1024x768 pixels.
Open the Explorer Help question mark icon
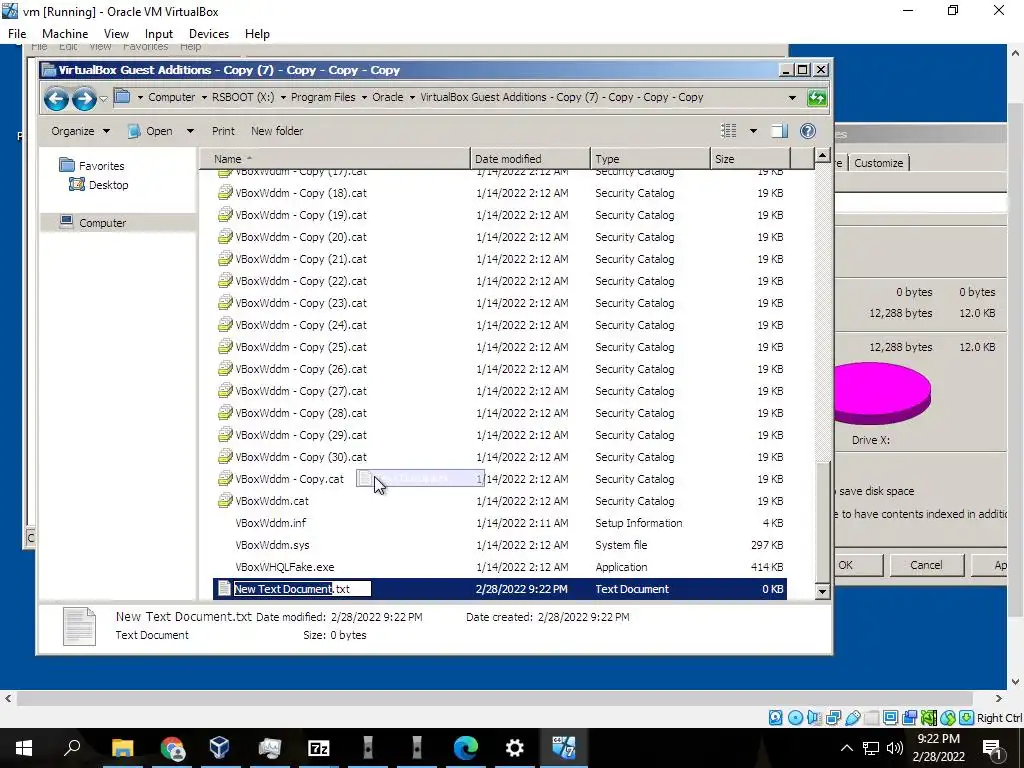[x=808, y=131]
